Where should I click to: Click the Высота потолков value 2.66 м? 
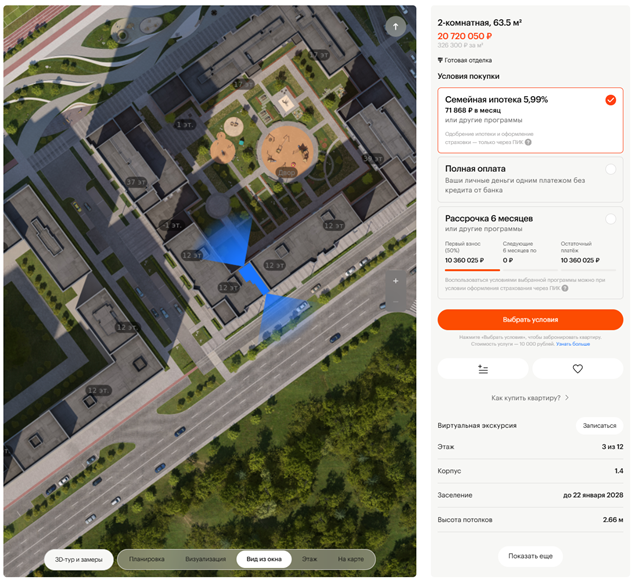[x=613, y=520]
